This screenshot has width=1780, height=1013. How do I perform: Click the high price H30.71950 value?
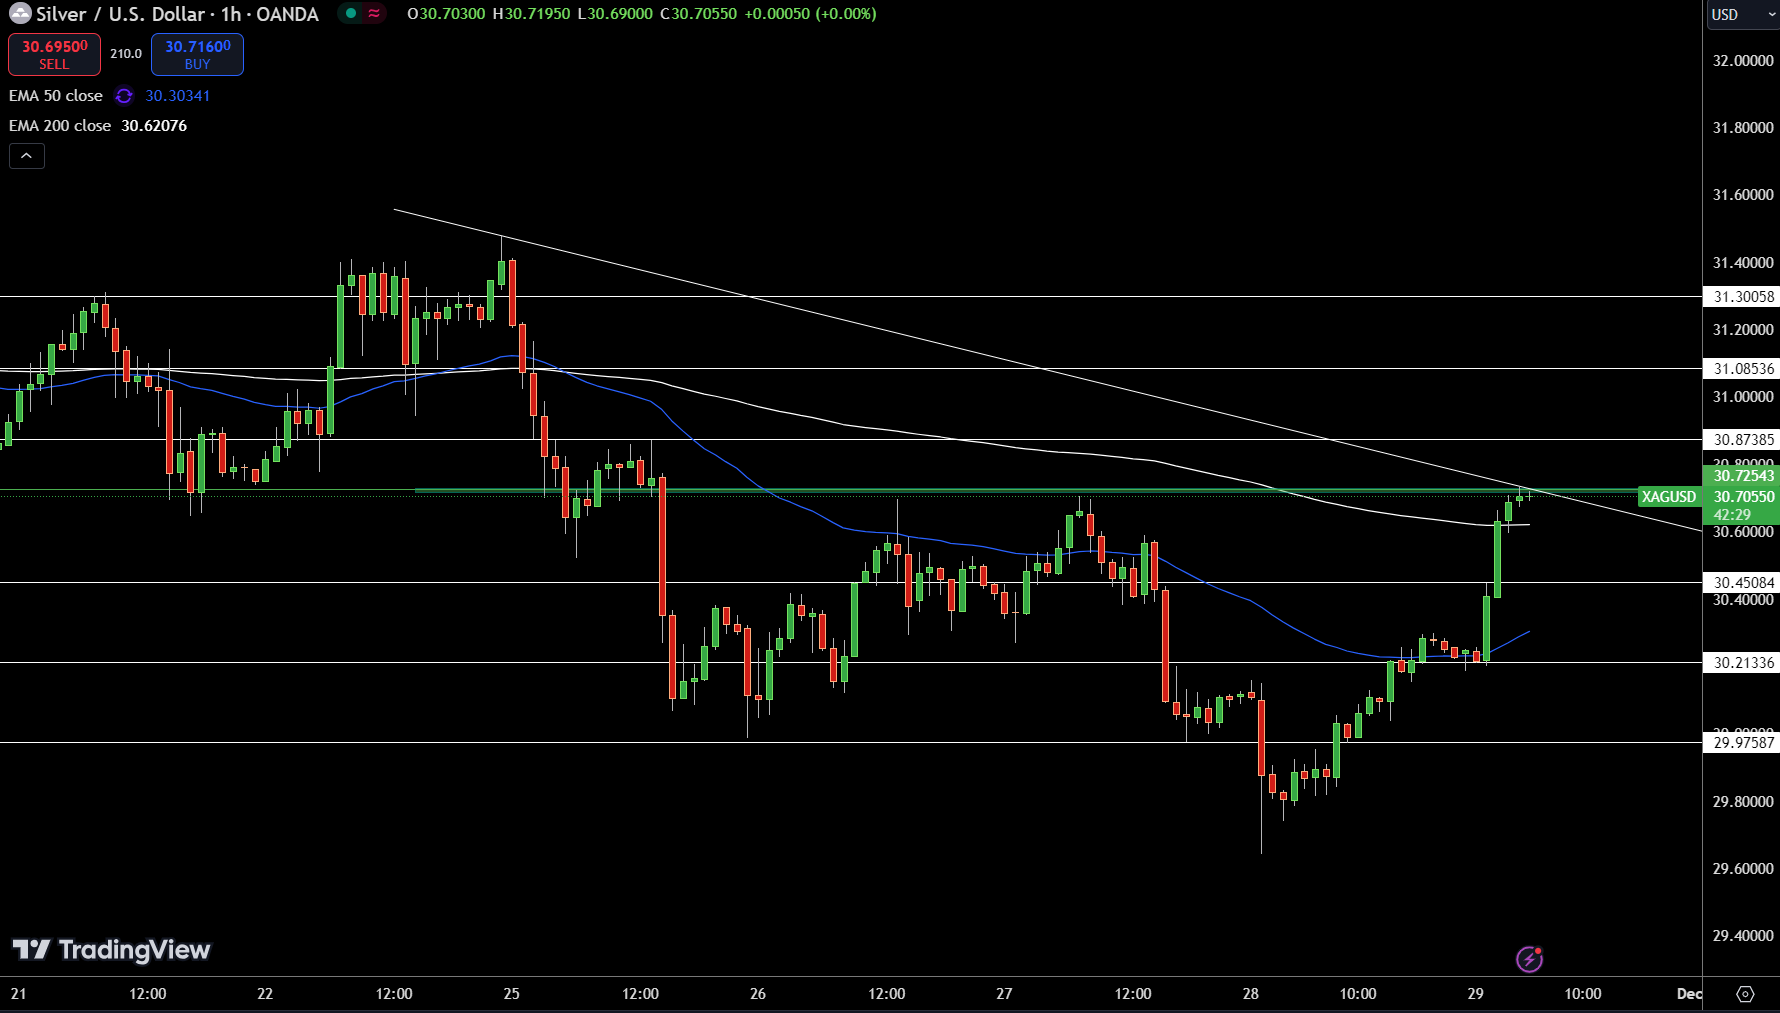click(x=531, y=14)
